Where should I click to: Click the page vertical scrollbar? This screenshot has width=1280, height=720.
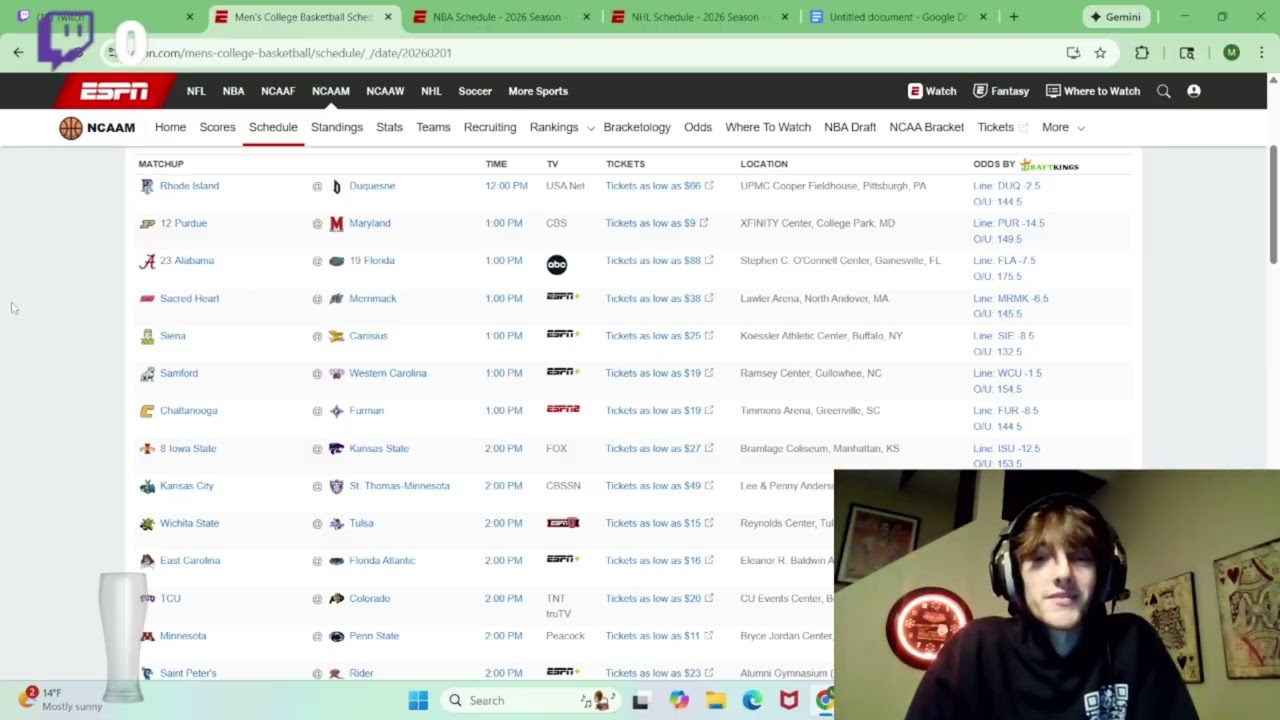click(x=1273, y=205)
